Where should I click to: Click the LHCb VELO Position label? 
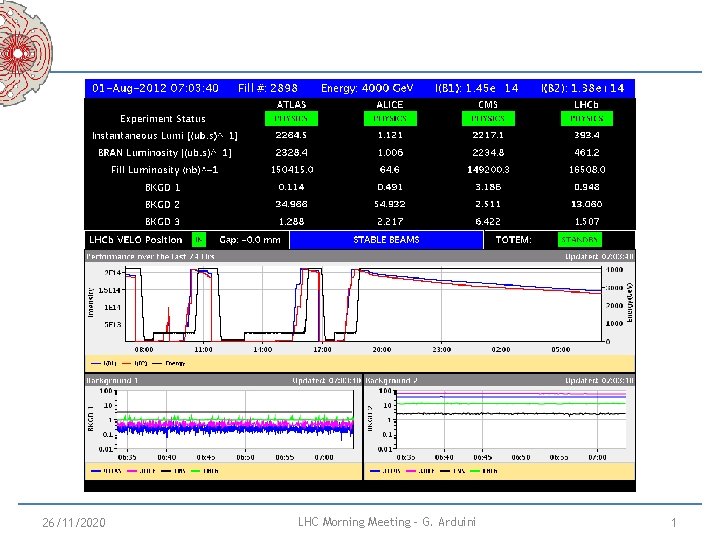135,240
